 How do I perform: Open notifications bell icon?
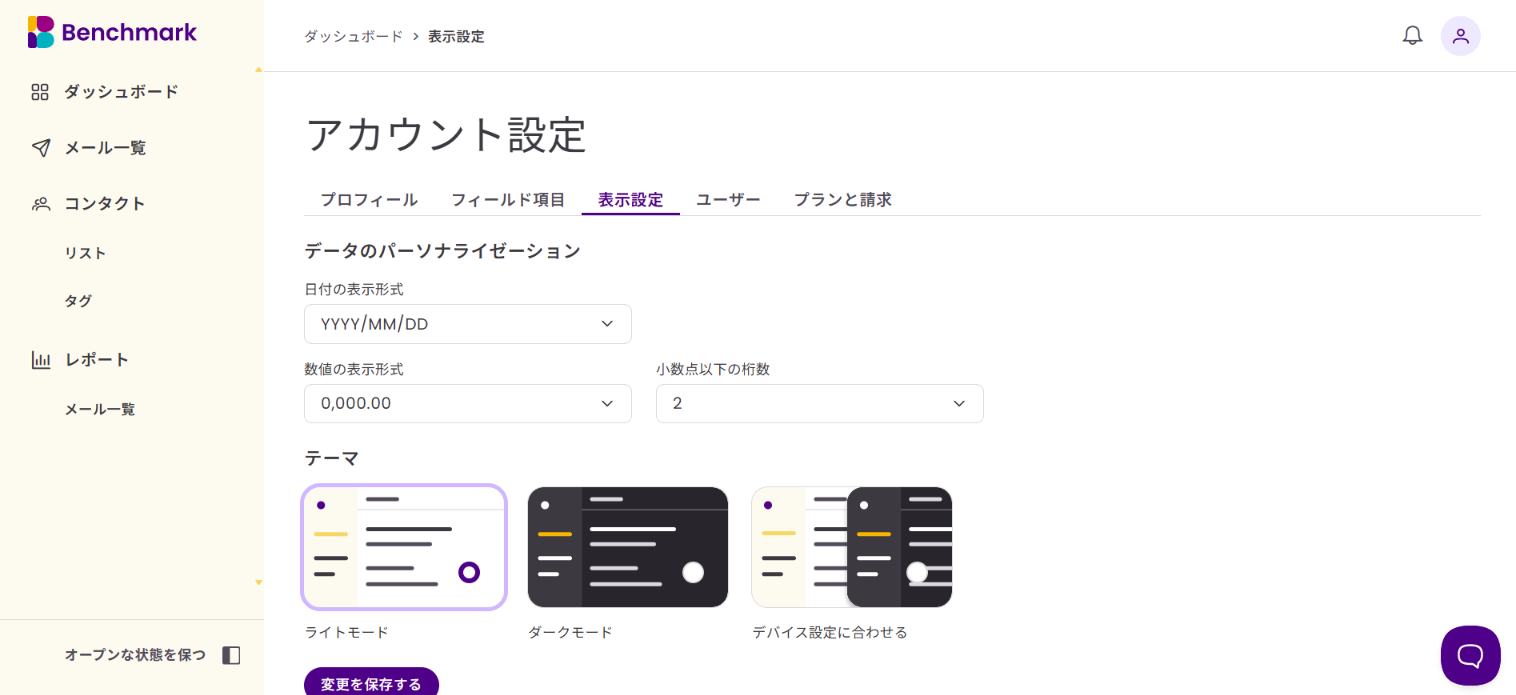point(1412,36)
